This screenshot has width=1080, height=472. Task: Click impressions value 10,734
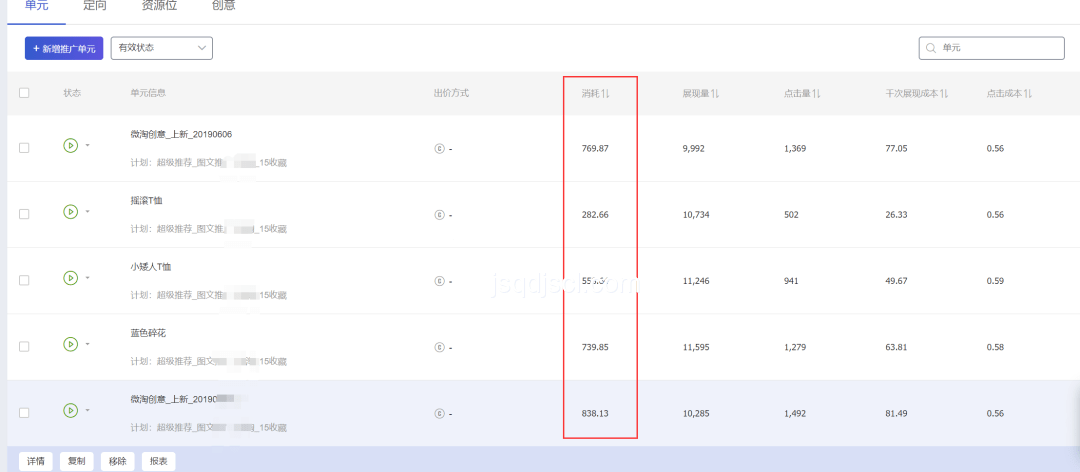point(696,214)
